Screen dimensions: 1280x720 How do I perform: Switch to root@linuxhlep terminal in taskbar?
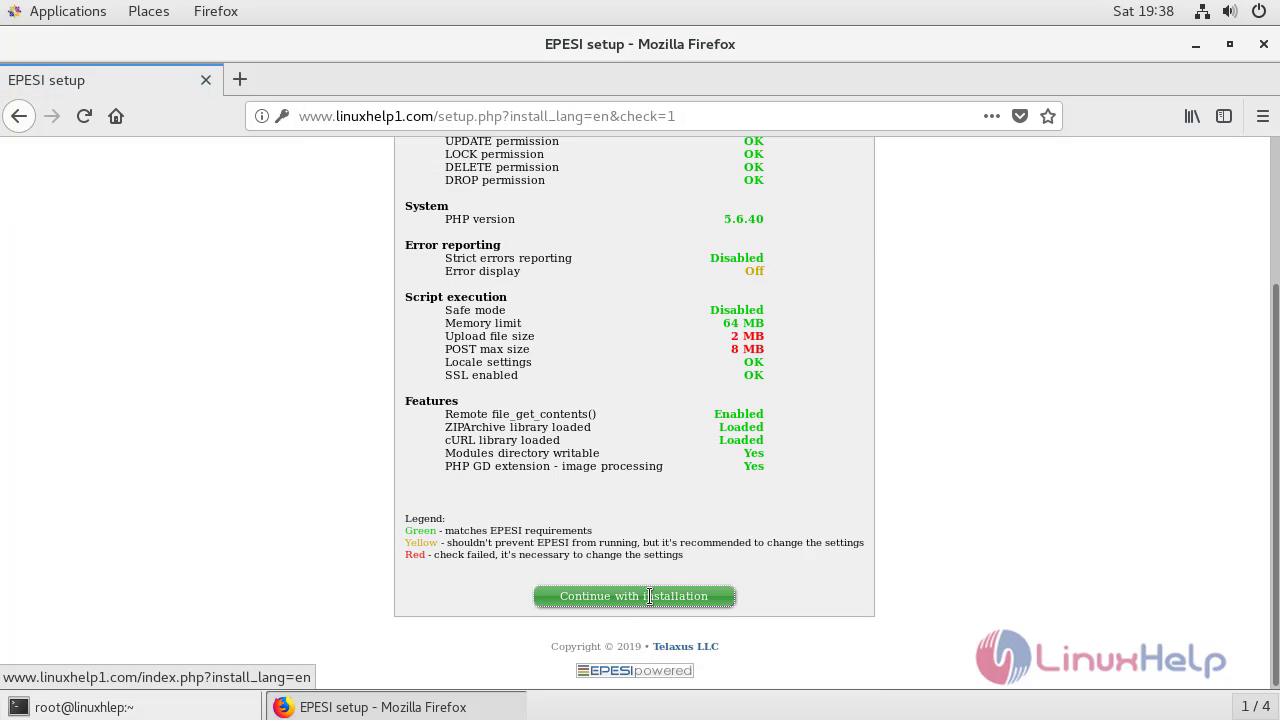[x=132, y=707]
